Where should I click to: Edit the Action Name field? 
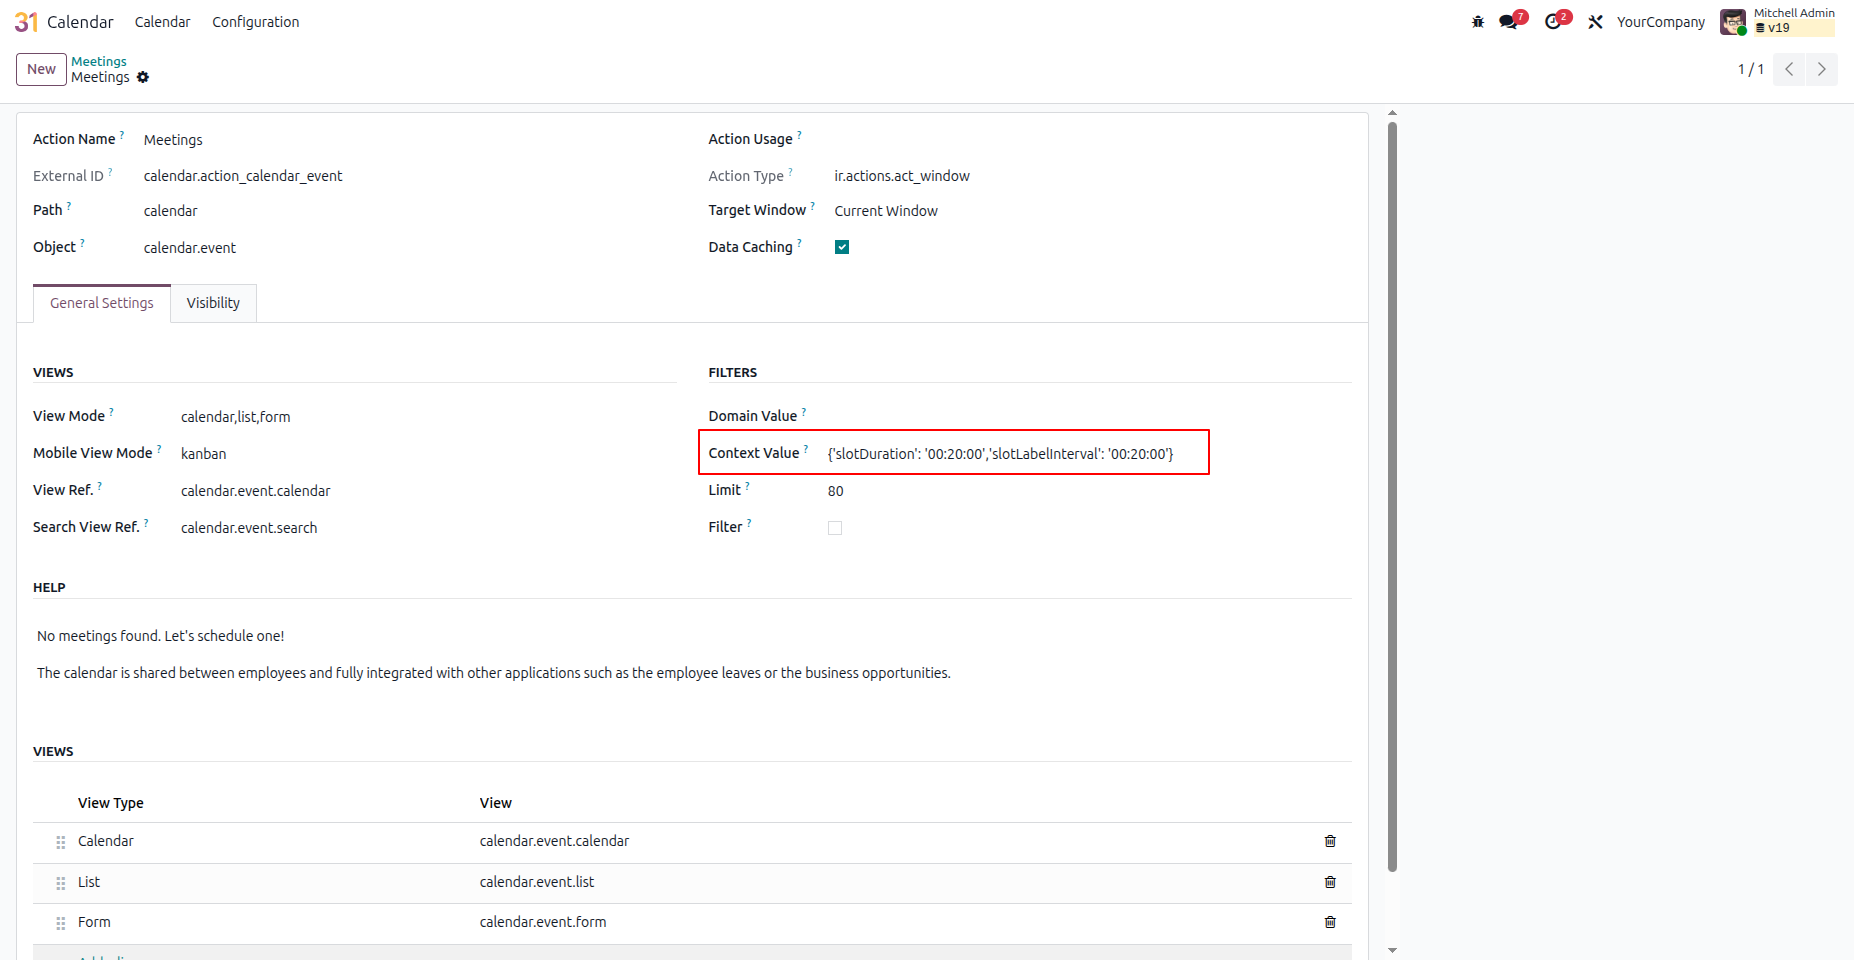410,140
